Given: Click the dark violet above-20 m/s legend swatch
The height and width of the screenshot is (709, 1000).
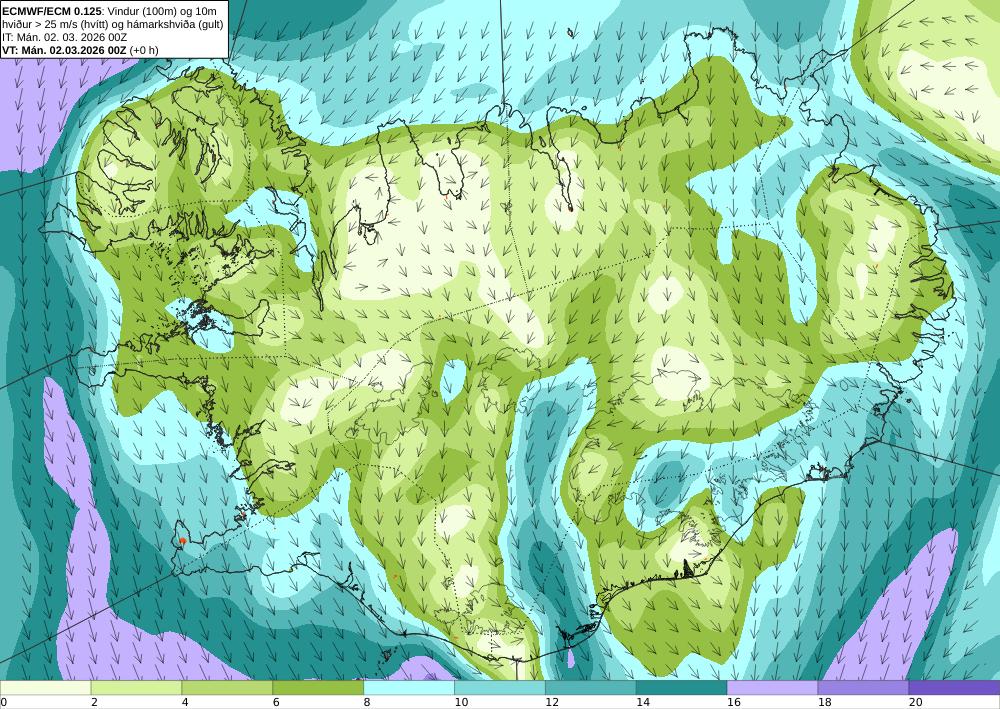Looking at the screenshot, I should pos(954,688).
